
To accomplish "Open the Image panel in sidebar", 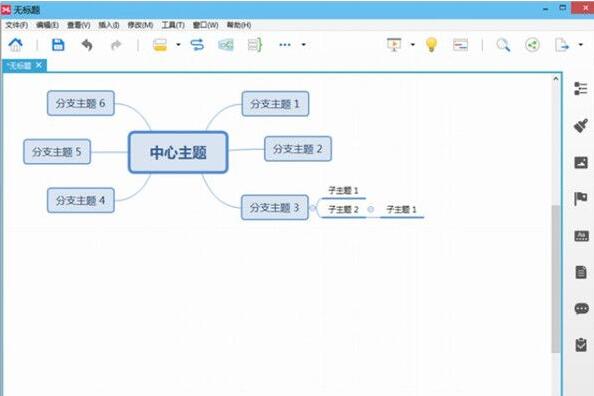I will click(x=581, y=162).
